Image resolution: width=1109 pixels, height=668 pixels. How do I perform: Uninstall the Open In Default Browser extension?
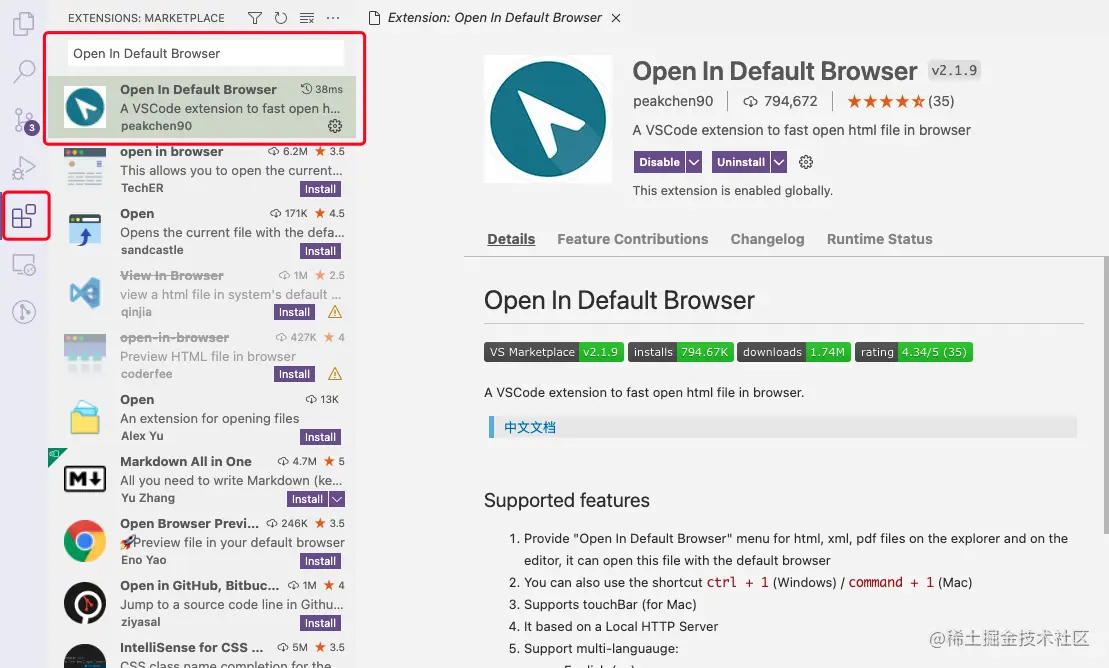(741, 162)
